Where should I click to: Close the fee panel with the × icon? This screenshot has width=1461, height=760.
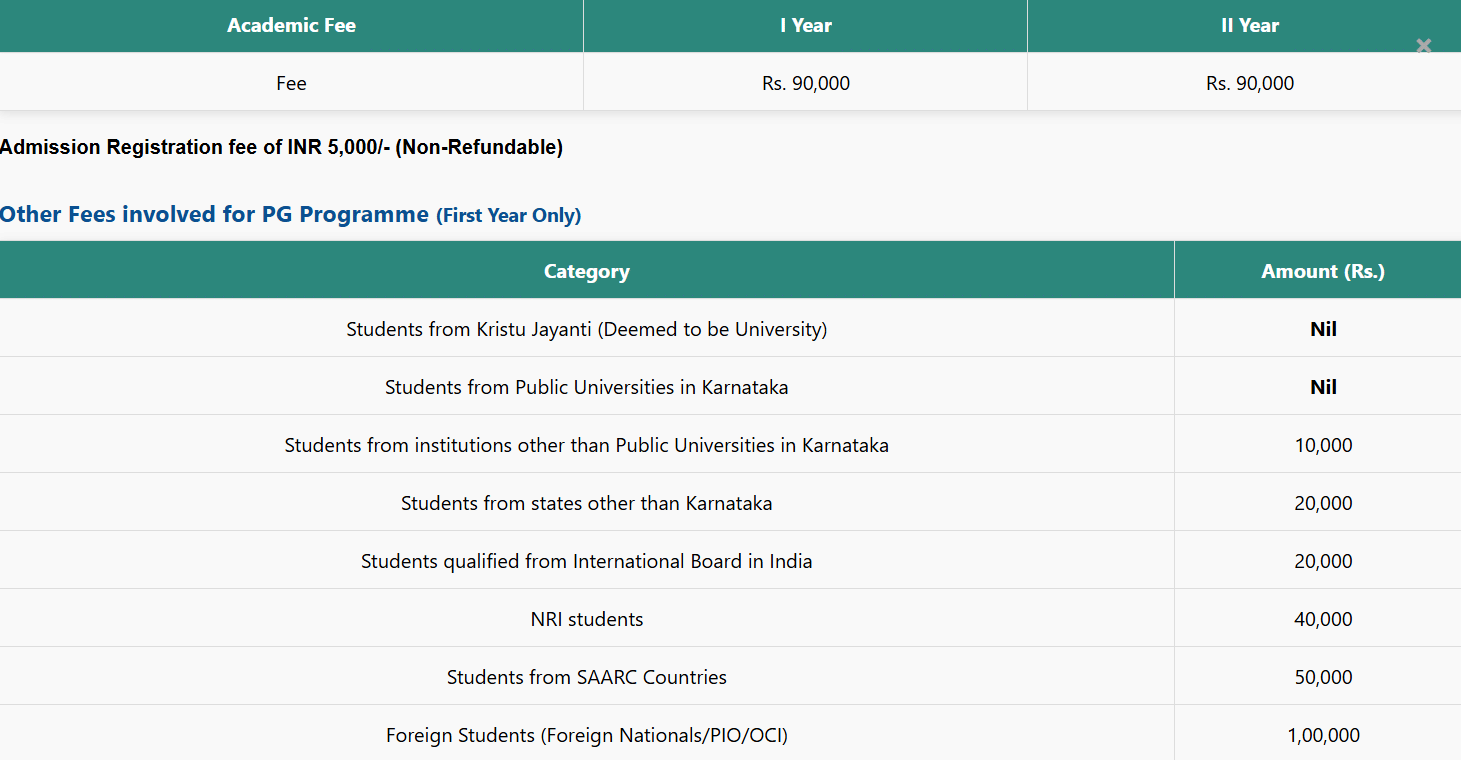[1424, 46]
